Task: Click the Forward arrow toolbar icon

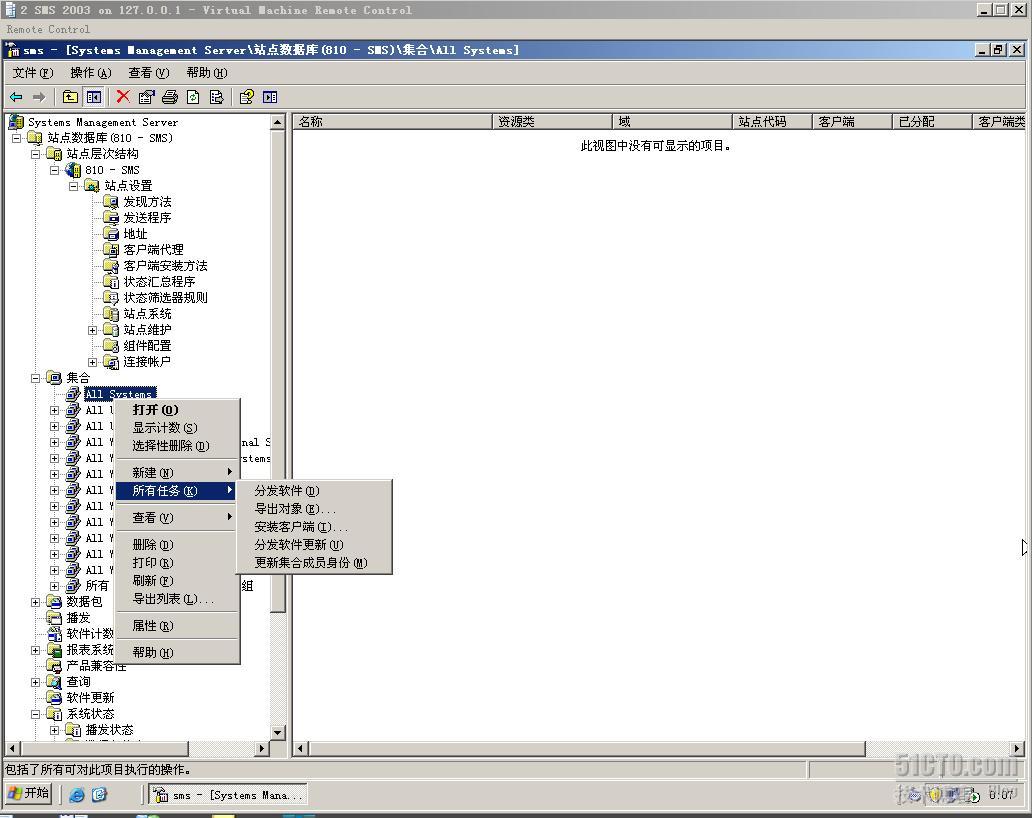Action: coord(39,97)
